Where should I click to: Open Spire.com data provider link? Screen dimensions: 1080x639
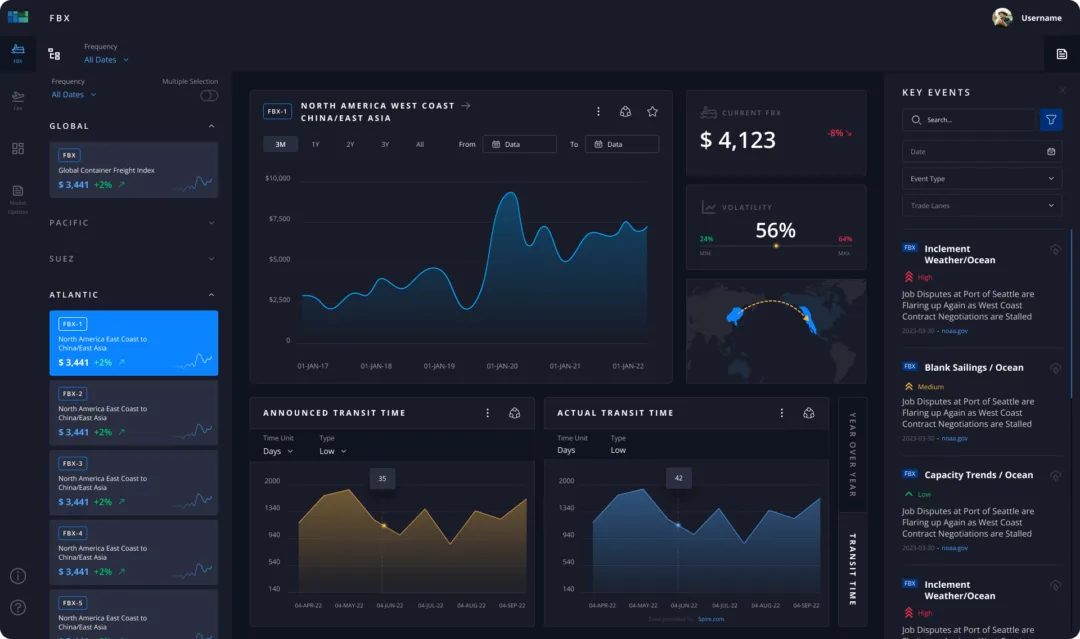[x=711, y=619]
